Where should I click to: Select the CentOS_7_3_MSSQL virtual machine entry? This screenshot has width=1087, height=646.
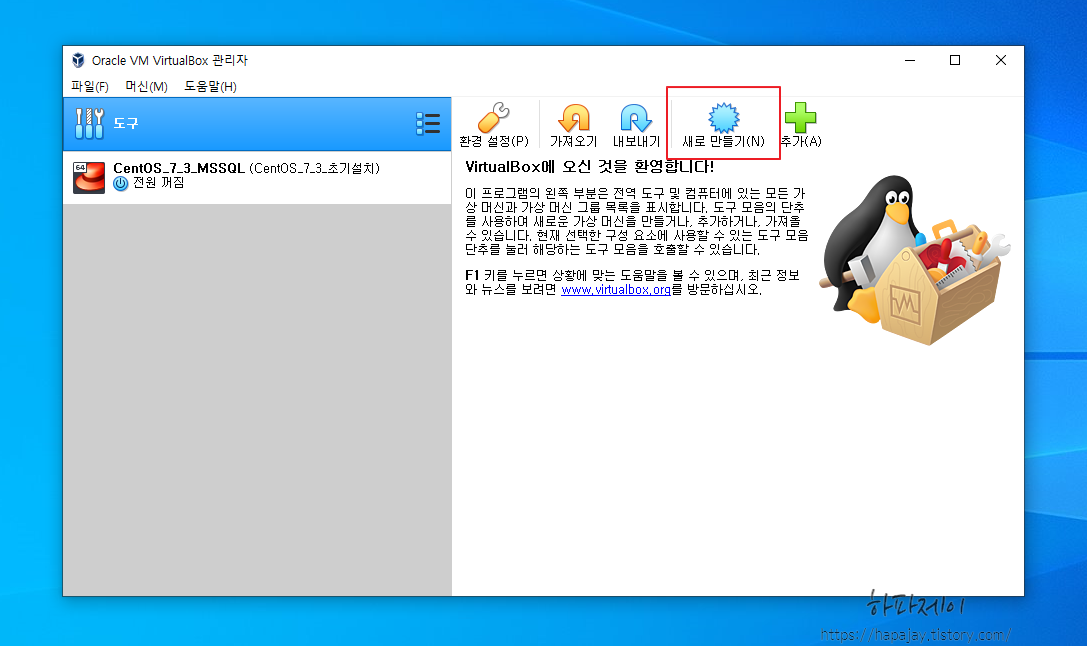click(x=257, y=177)
